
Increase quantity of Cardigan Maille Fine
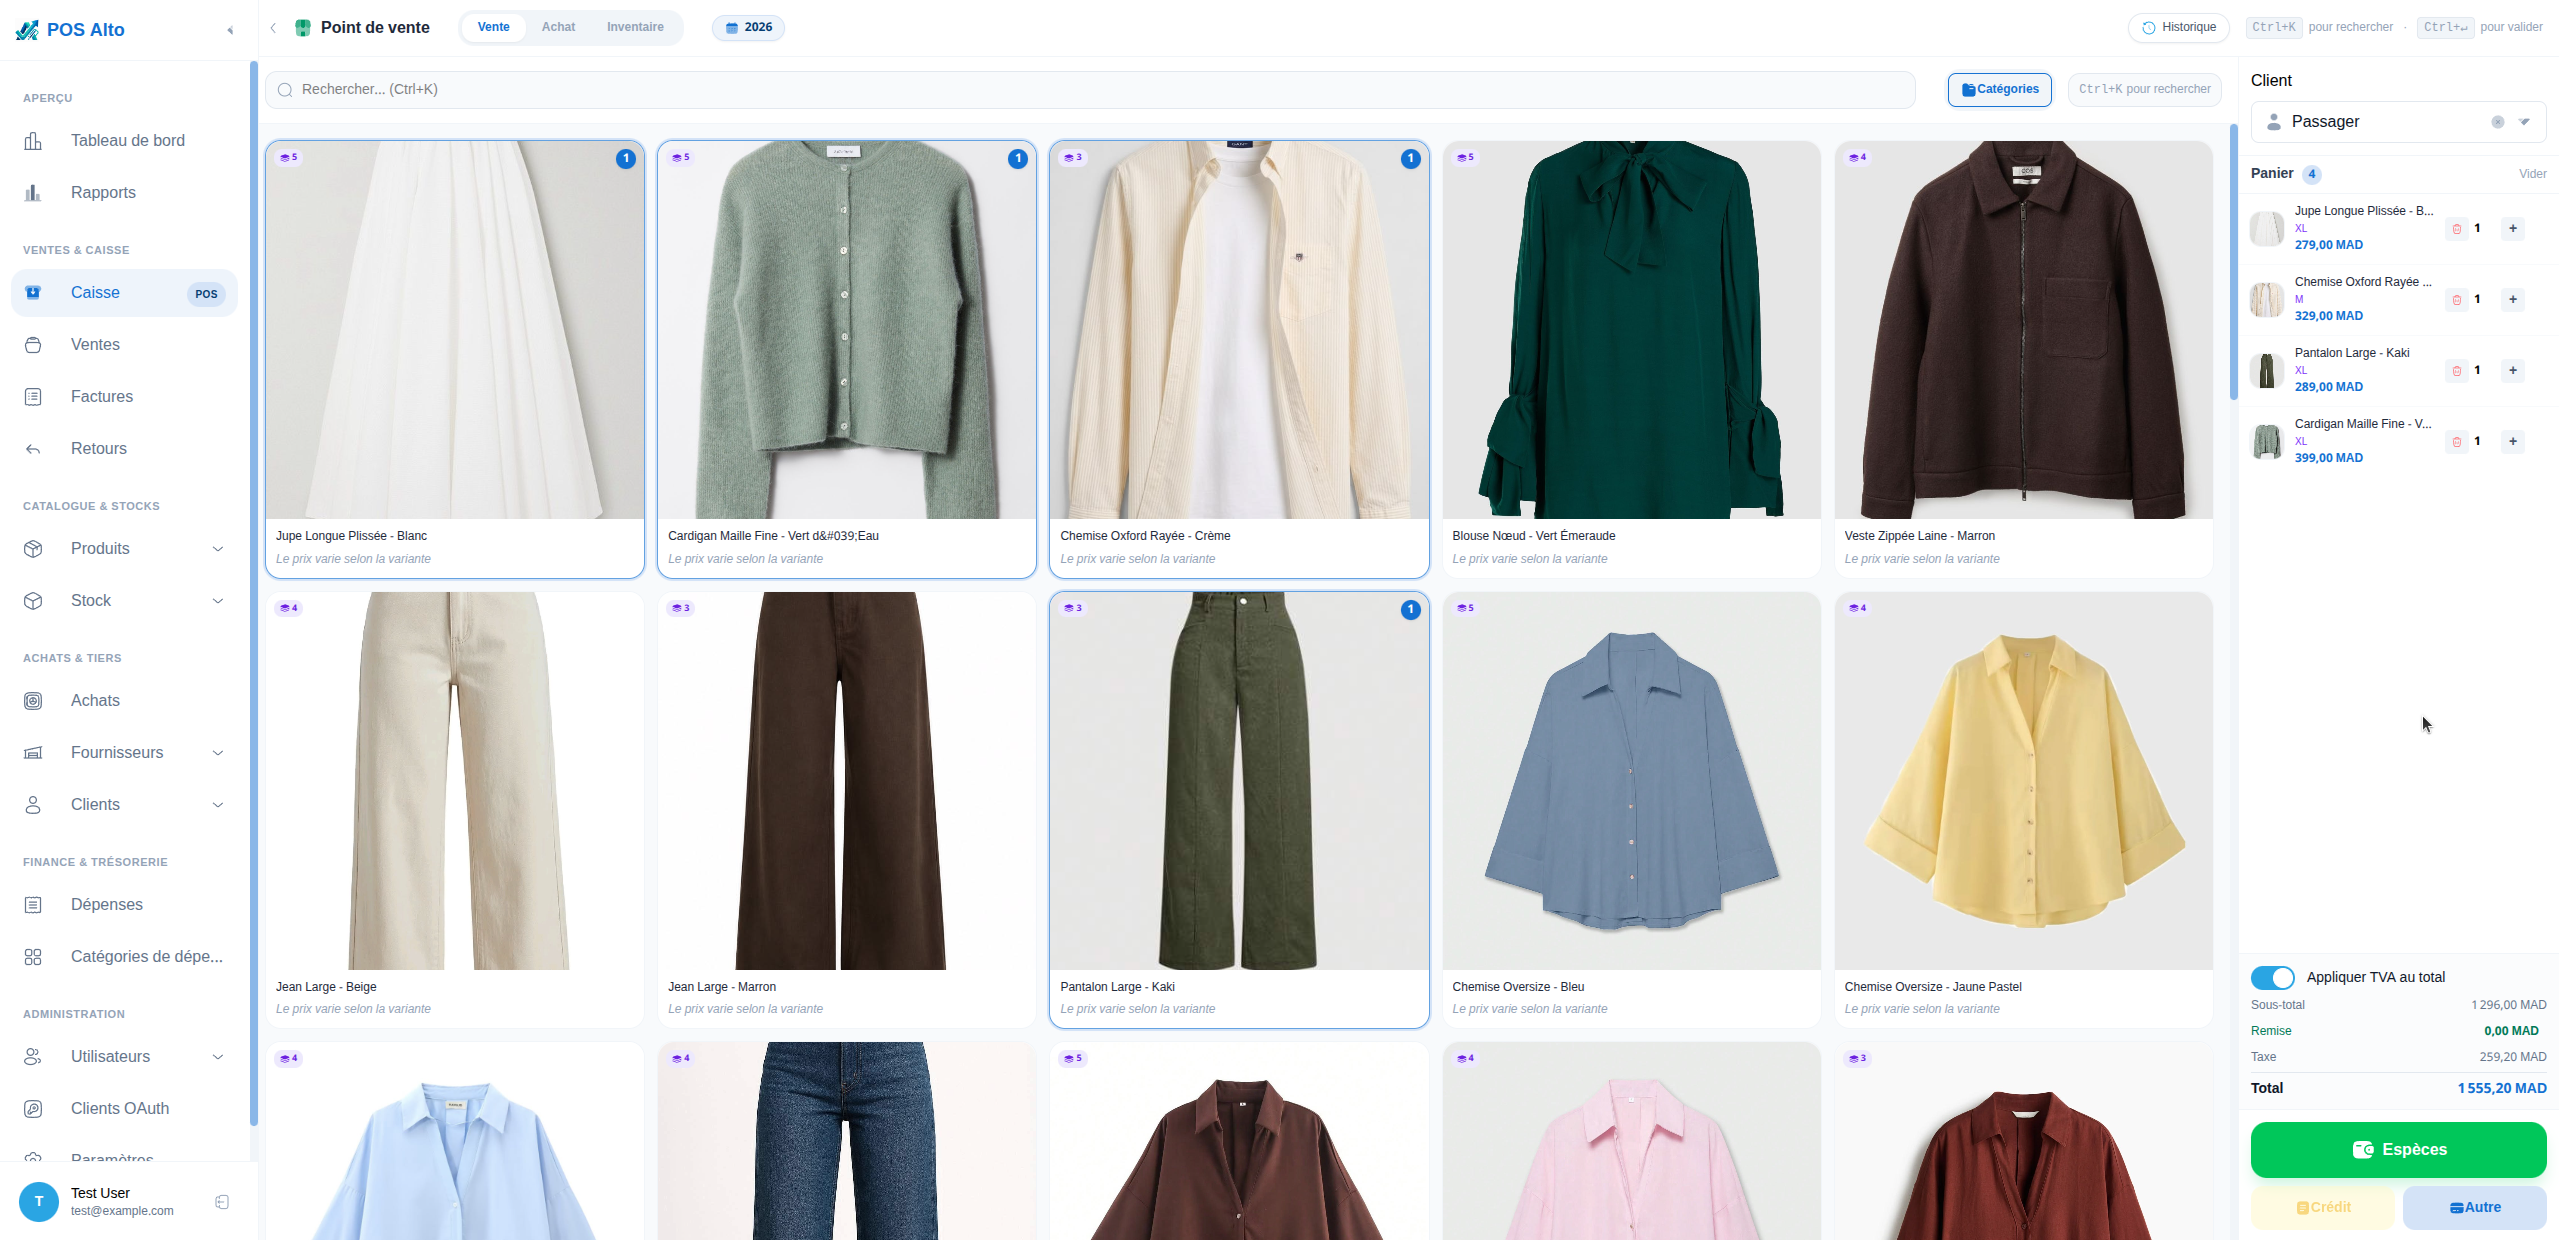click(x=2513, y=442)
